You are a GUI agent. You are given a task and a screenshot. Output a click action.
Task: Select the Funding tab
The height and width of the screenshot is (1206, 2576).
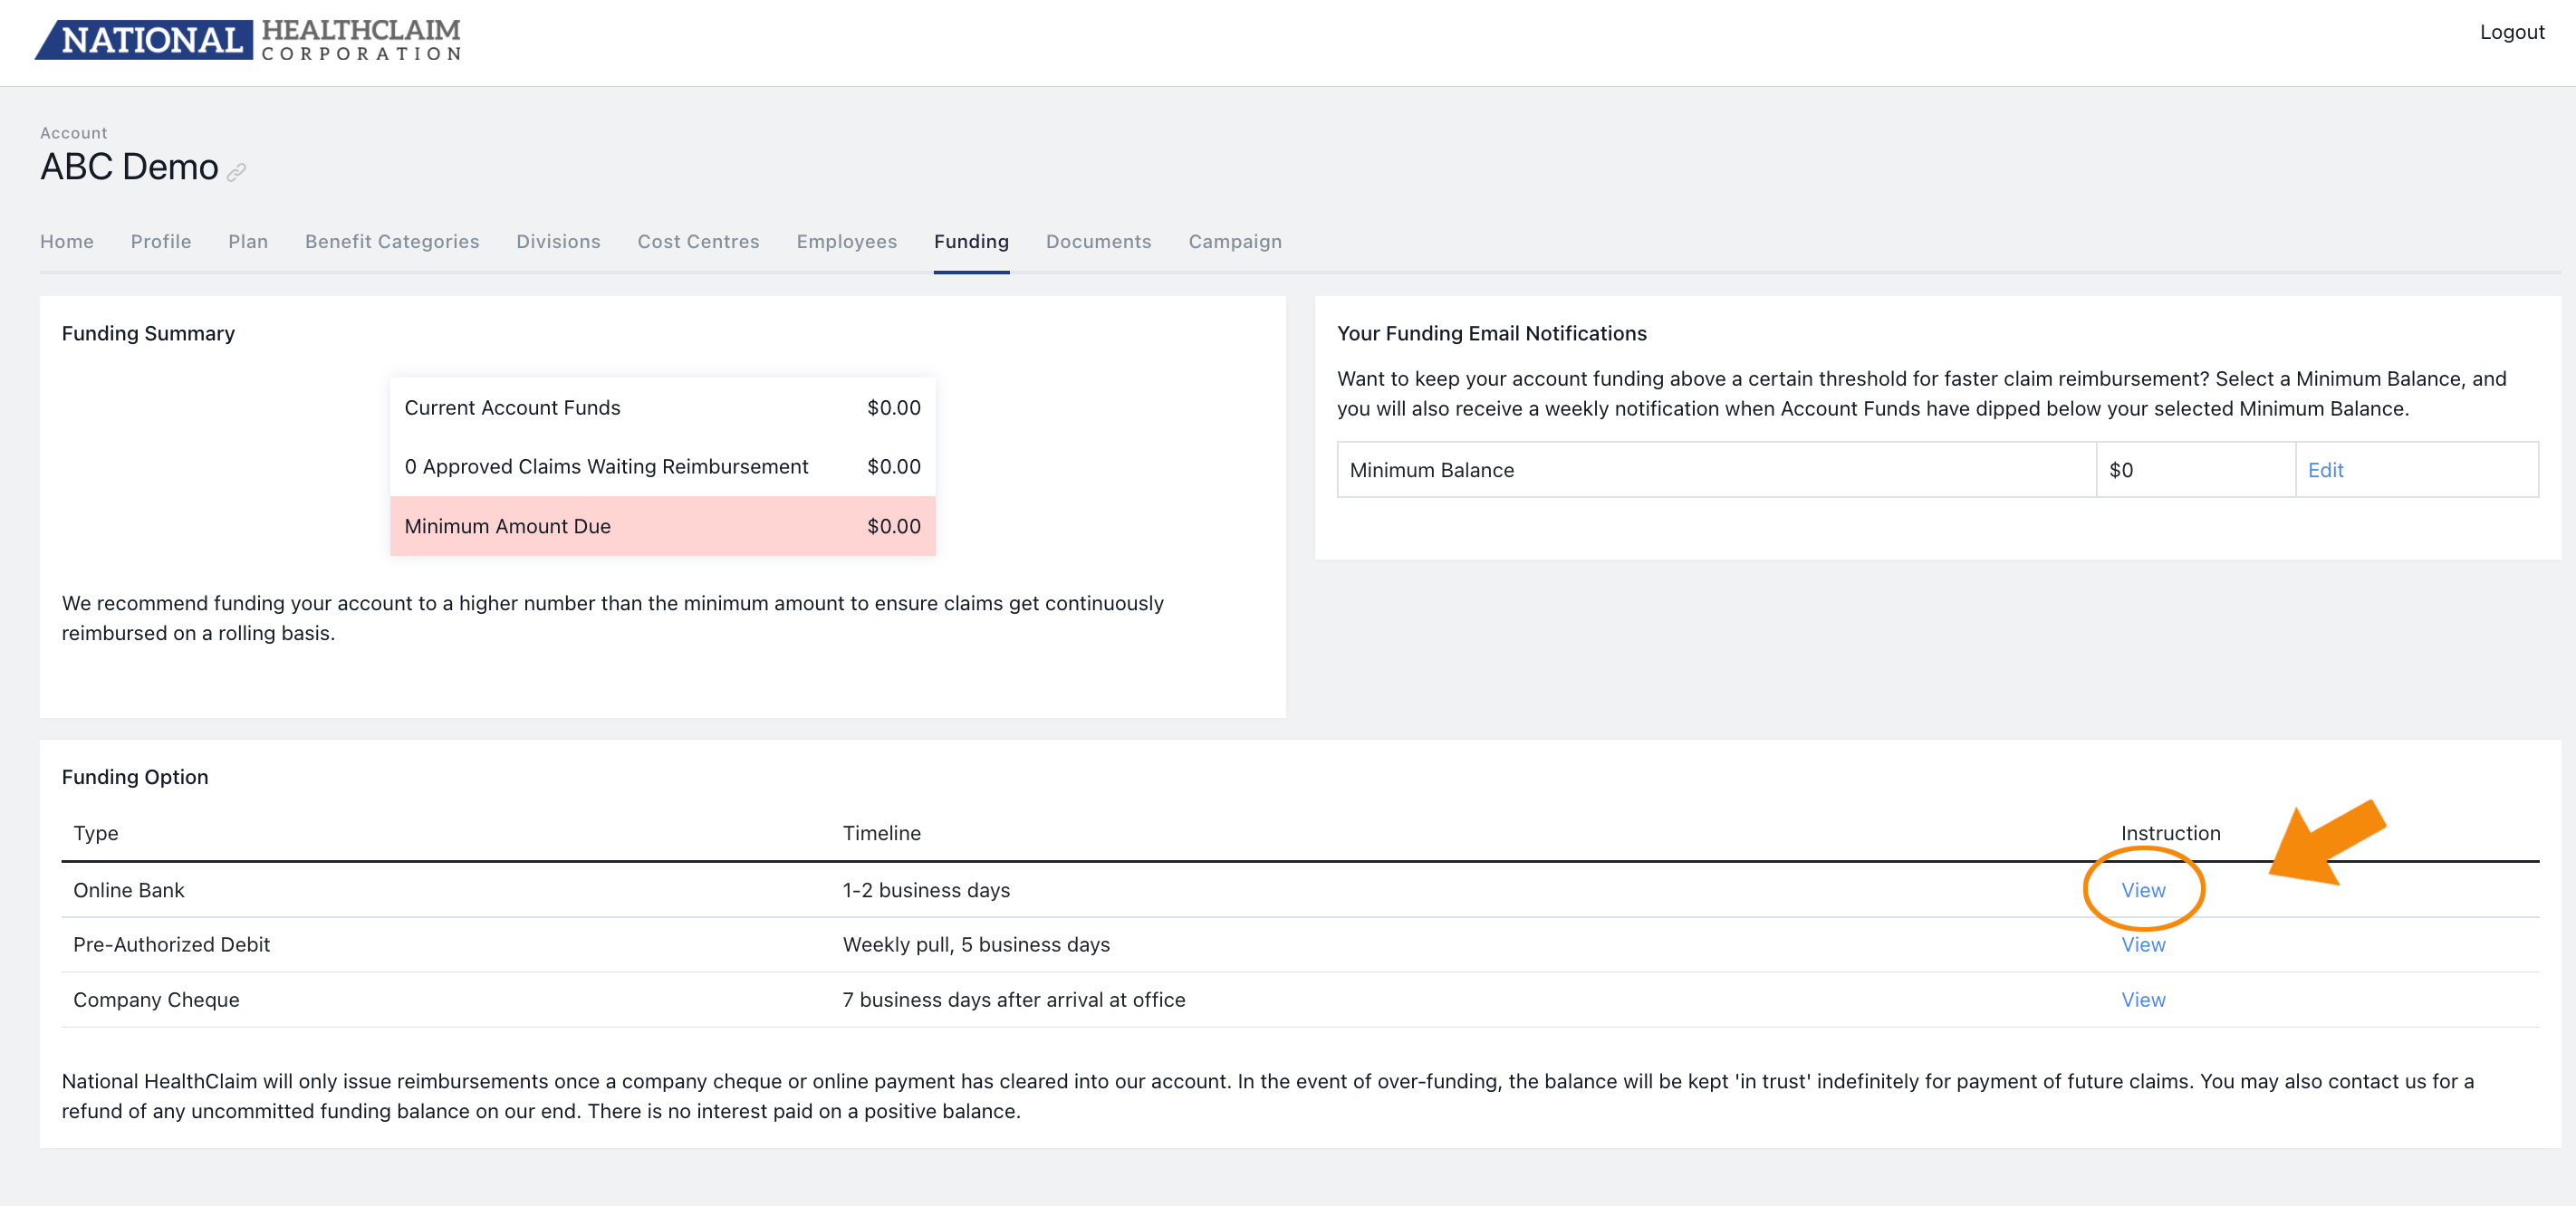971,241
